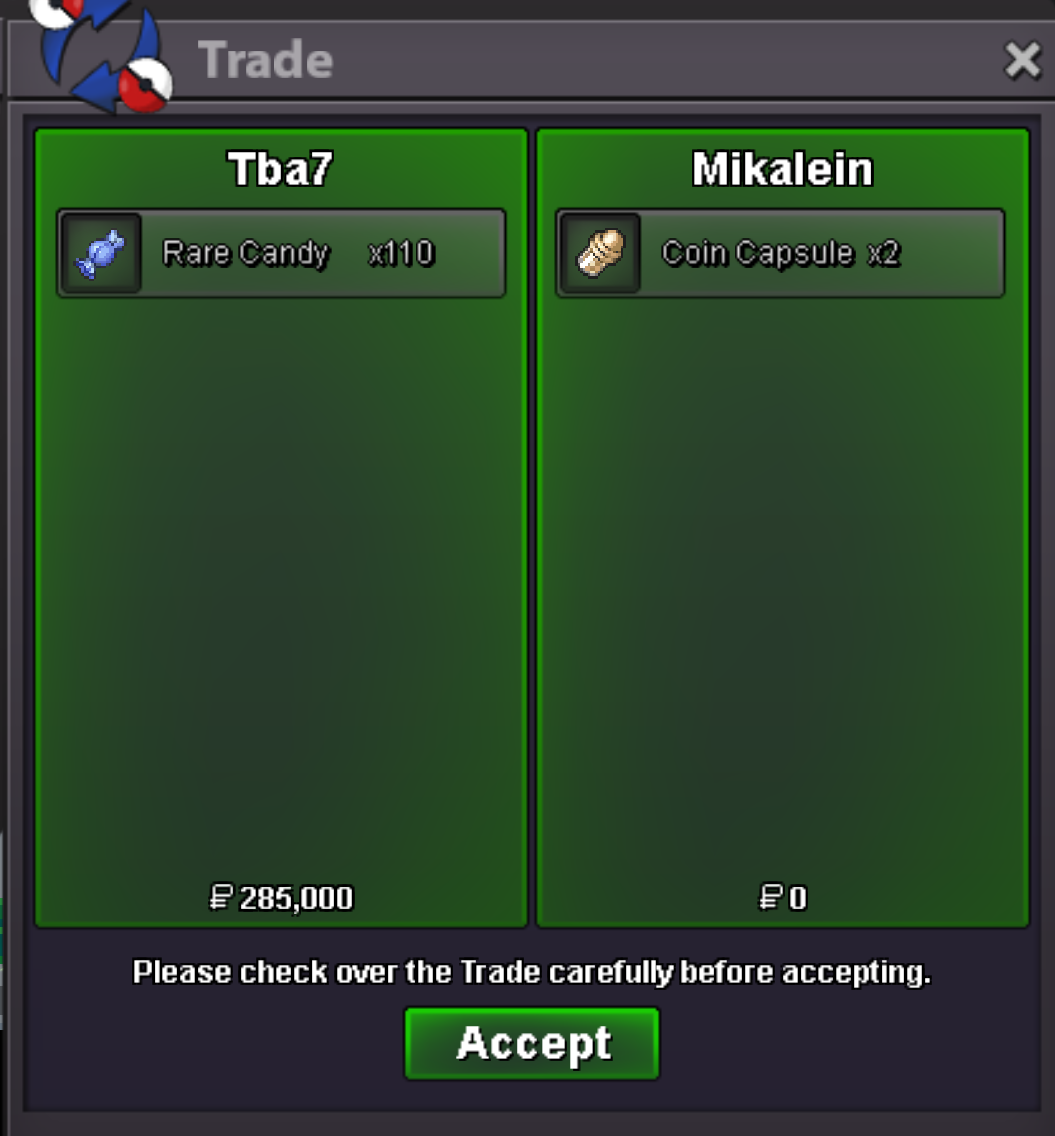Click the x110 quantity on Rare Candy
Viewport: 1055px width, 1136px height.
point(401,254)
